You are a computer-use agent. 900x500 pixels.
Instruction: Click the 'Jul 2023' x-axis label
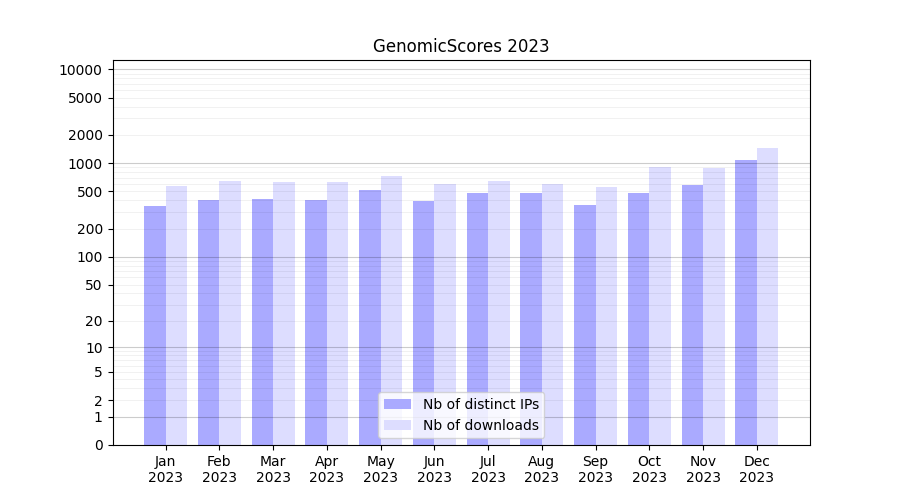(x=488, y=469)
